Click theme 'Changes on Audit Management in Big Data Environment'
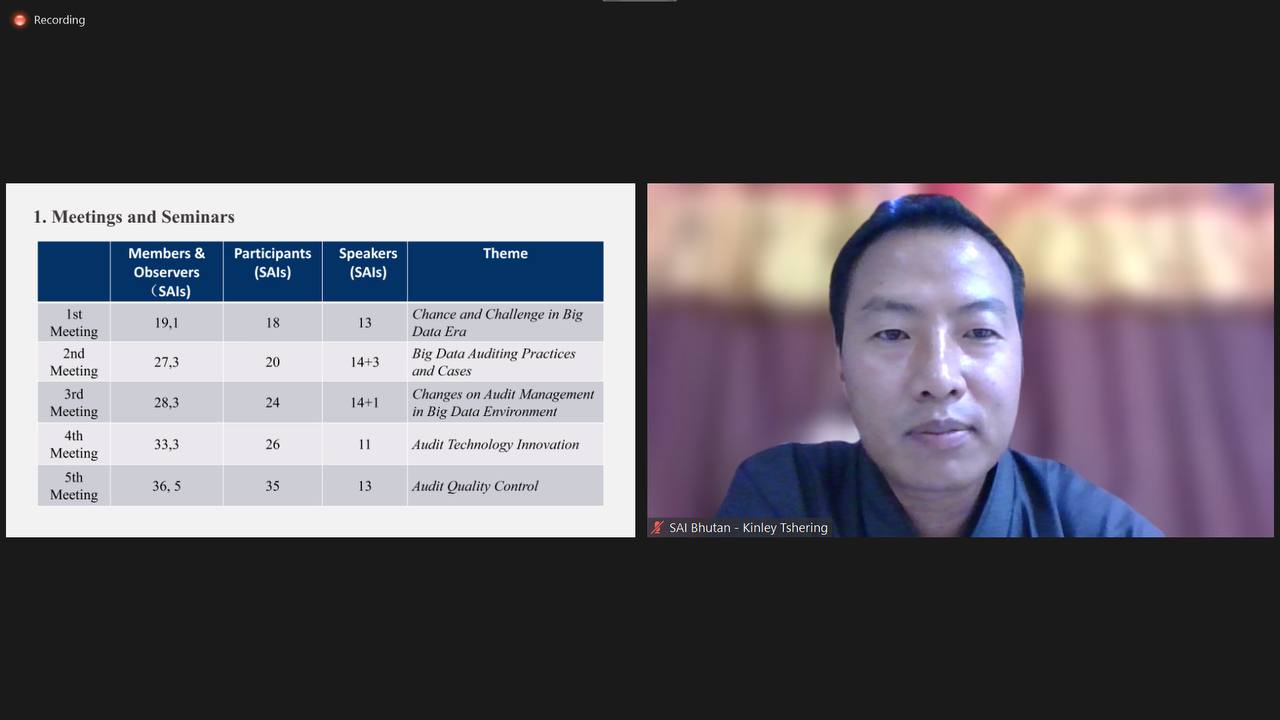The image size is (1280, 720). click(503, 403)
